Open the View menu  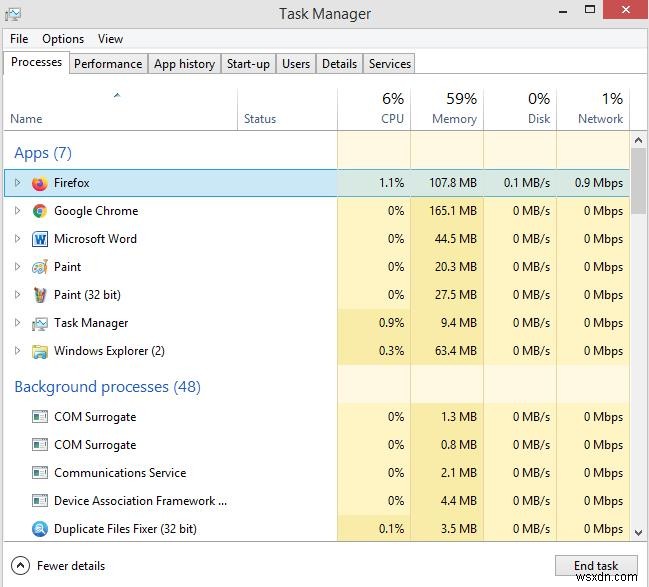coord(110,39)
